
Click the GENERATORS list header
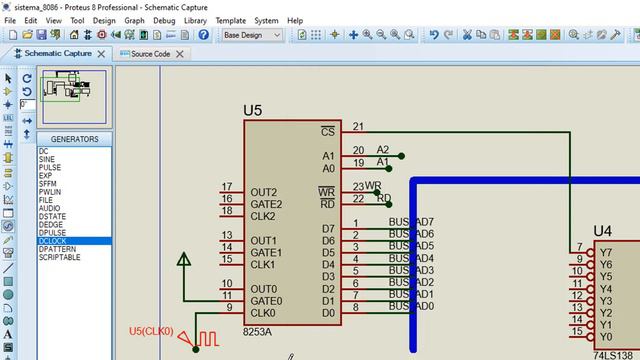tap(74, 139)
